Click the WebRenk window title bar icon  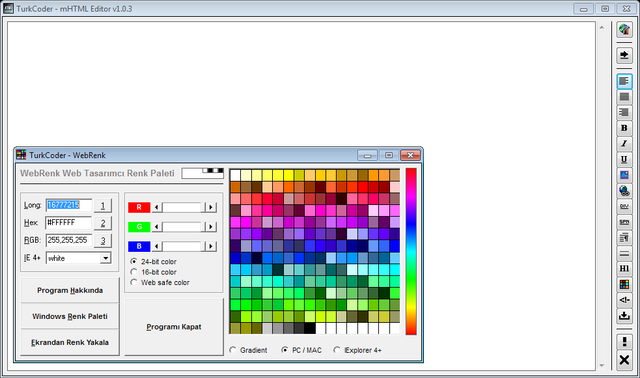(21, 155)
